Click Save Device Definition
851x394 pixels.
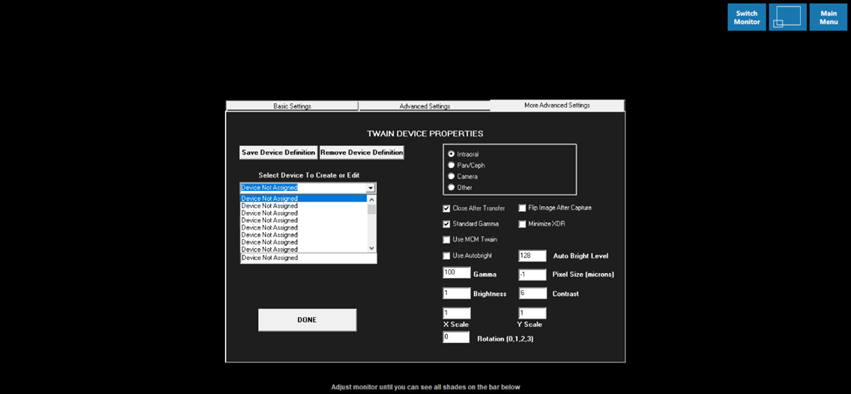[278, 152]
